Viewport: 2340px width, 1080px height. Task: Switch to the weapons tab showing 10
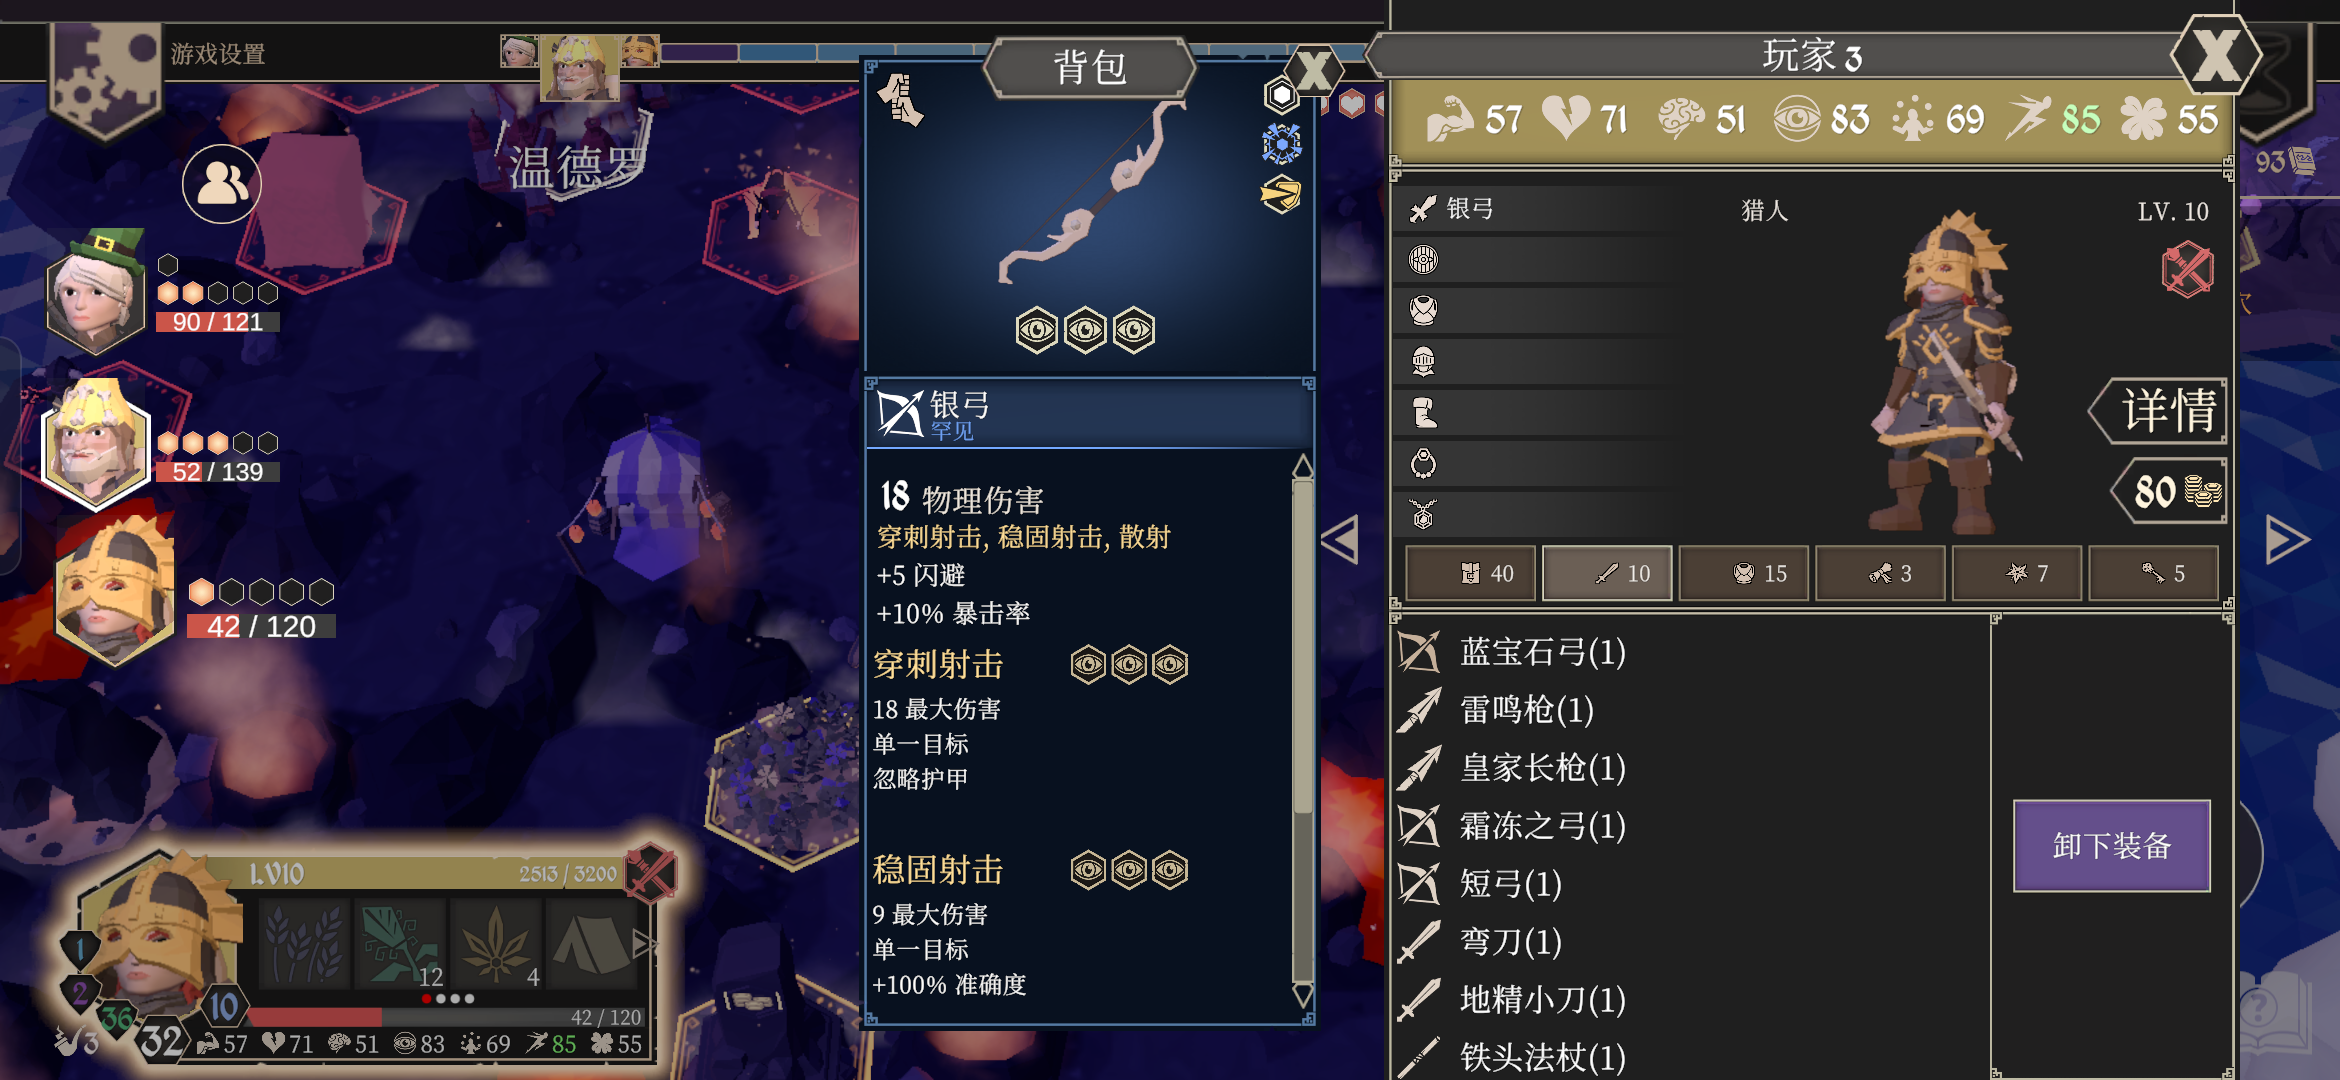click(1607, 573)
